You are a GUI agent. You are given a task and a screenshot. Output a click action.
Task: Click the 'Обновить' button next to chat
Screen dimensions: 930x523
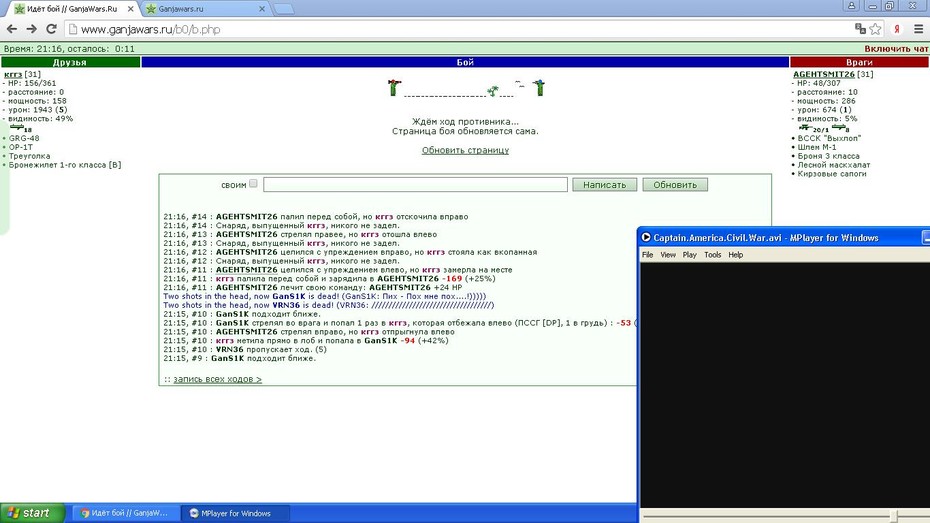coord(675,184)
